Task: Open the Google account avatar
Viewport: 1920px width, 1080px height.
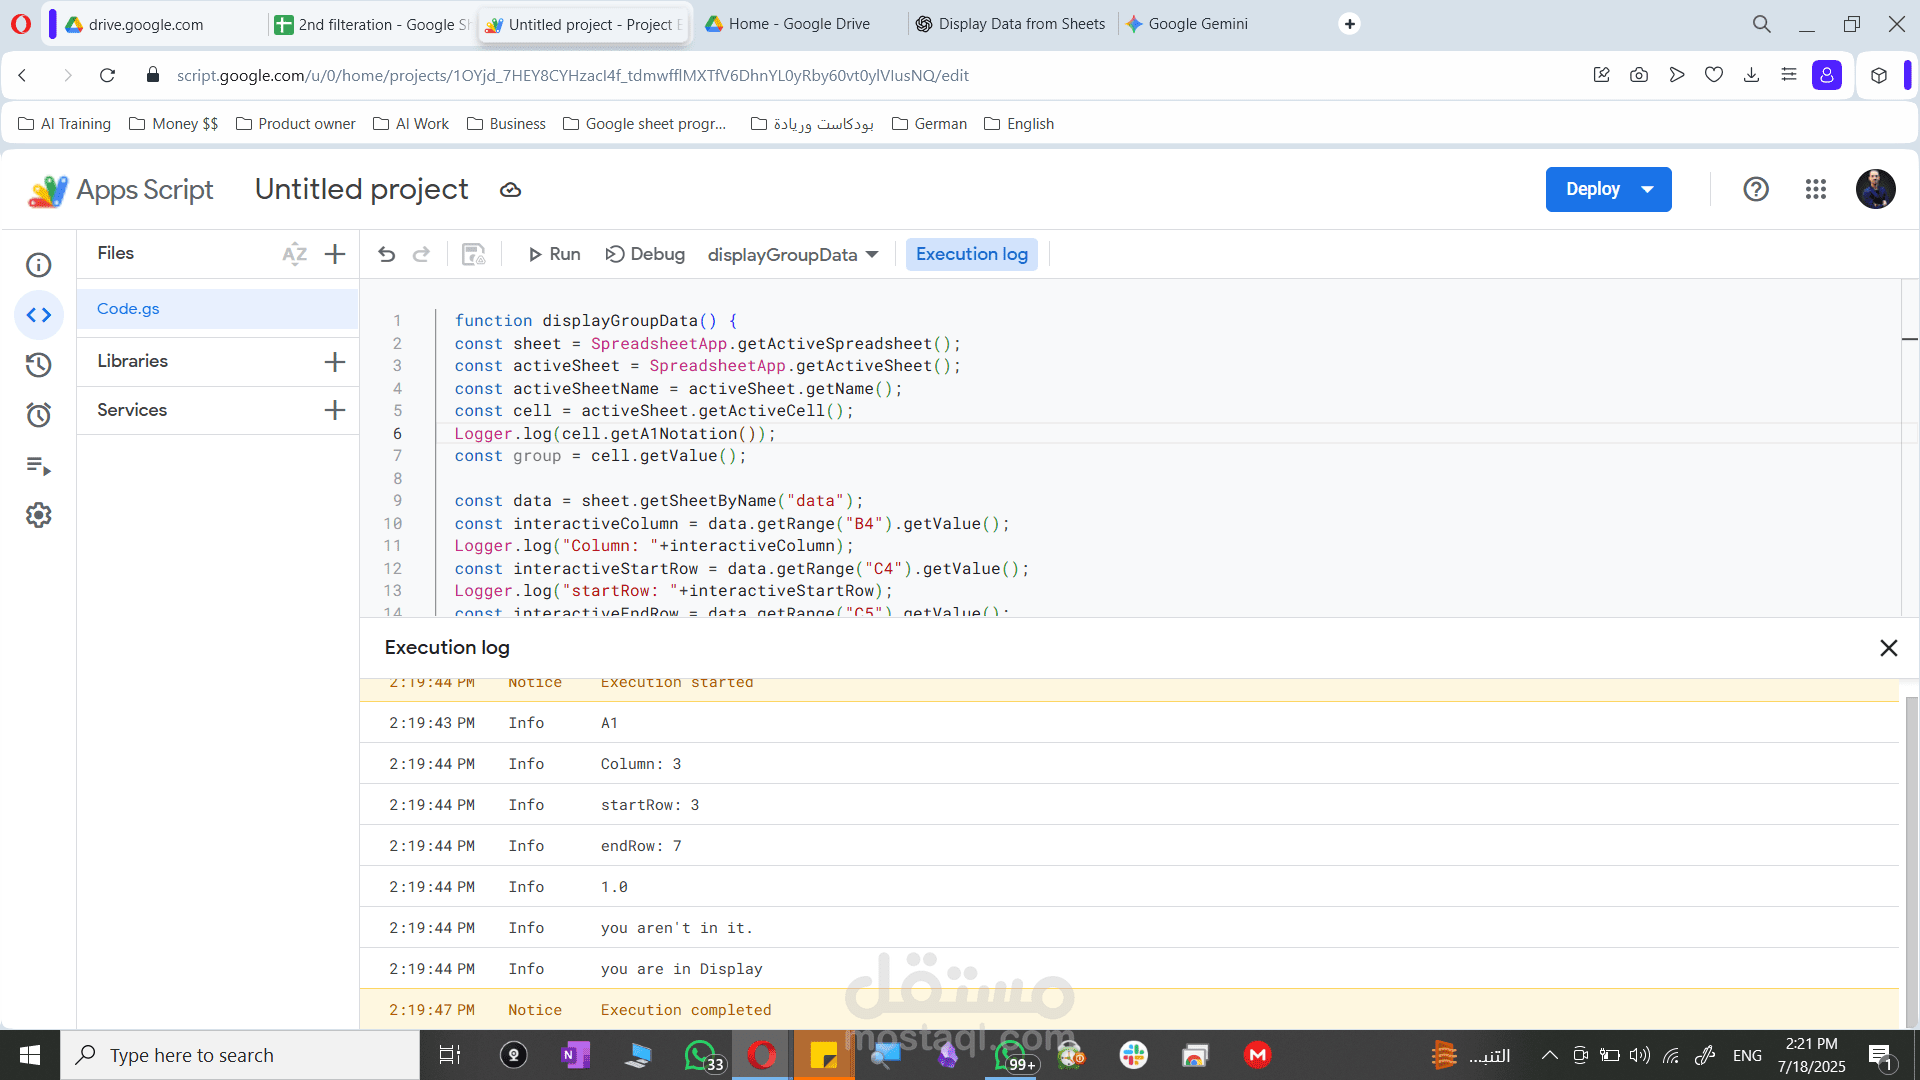Action: point(1876,189)
